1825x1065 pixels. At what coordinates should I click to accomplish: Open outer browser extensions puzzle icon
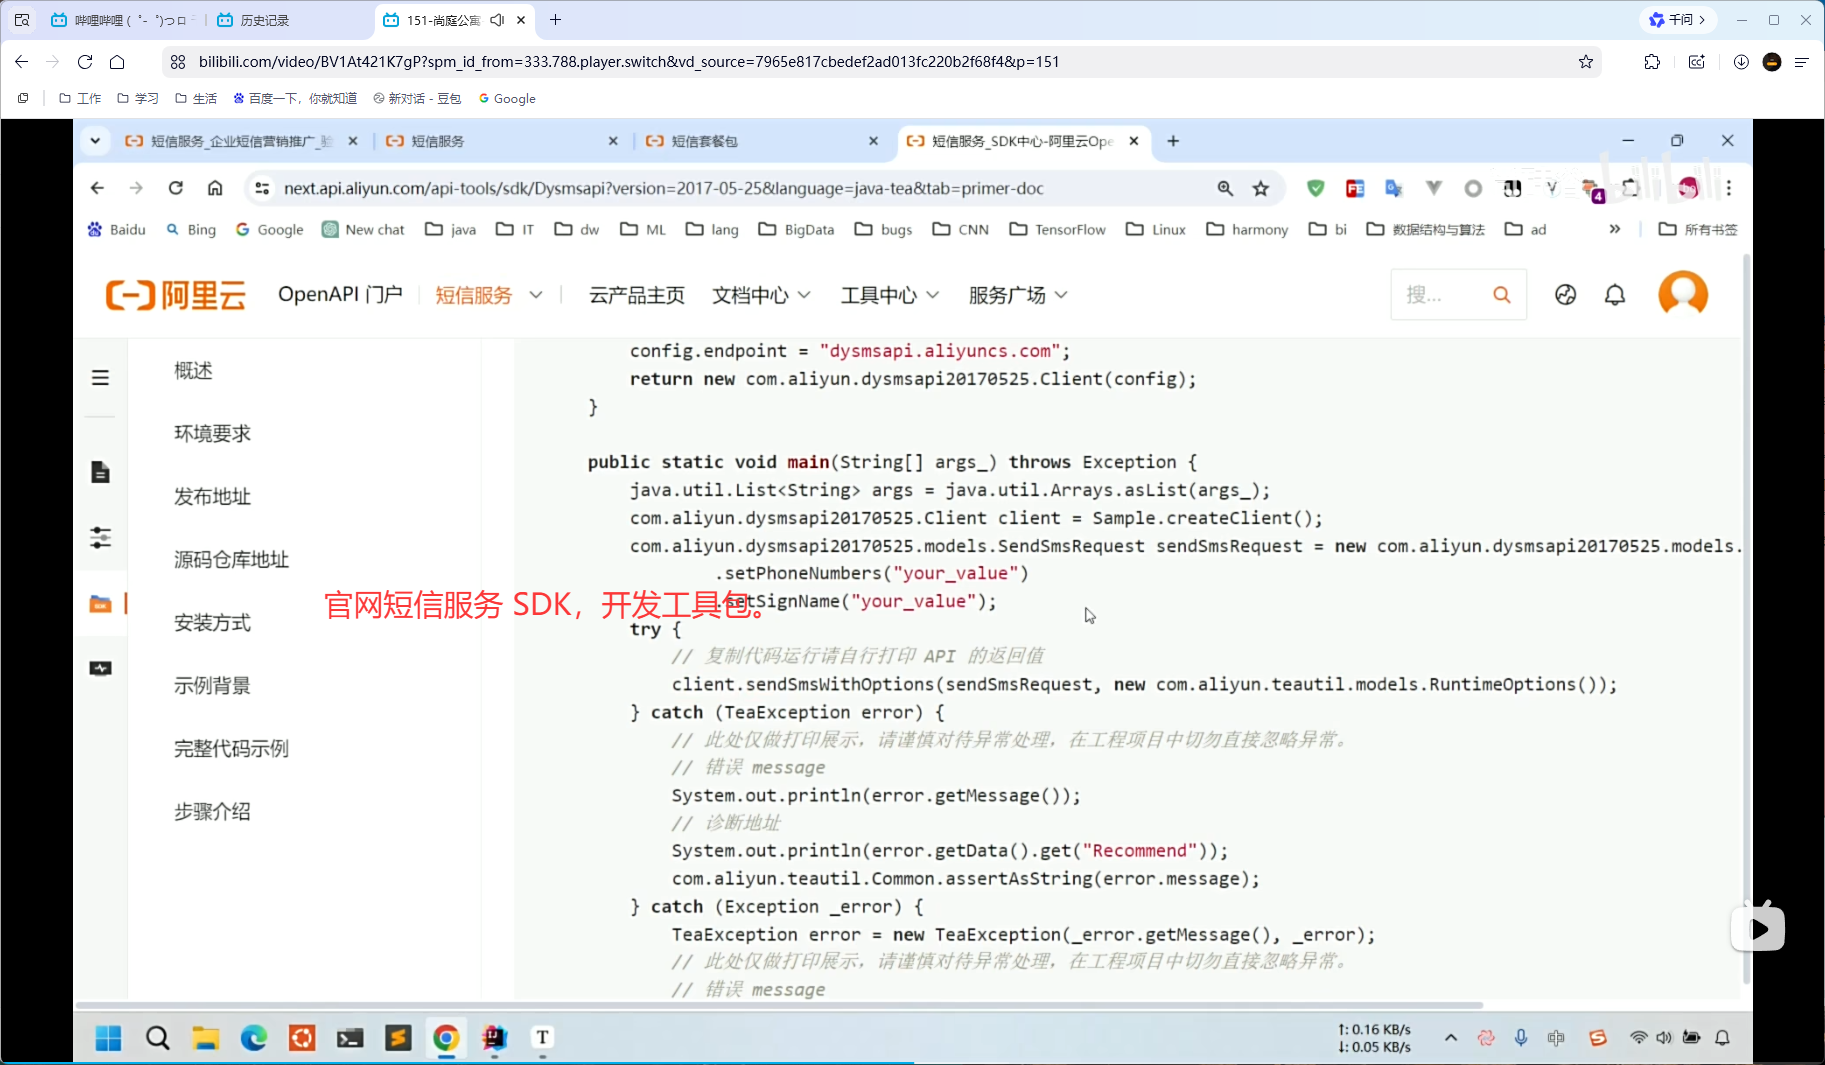(1652, 62)
